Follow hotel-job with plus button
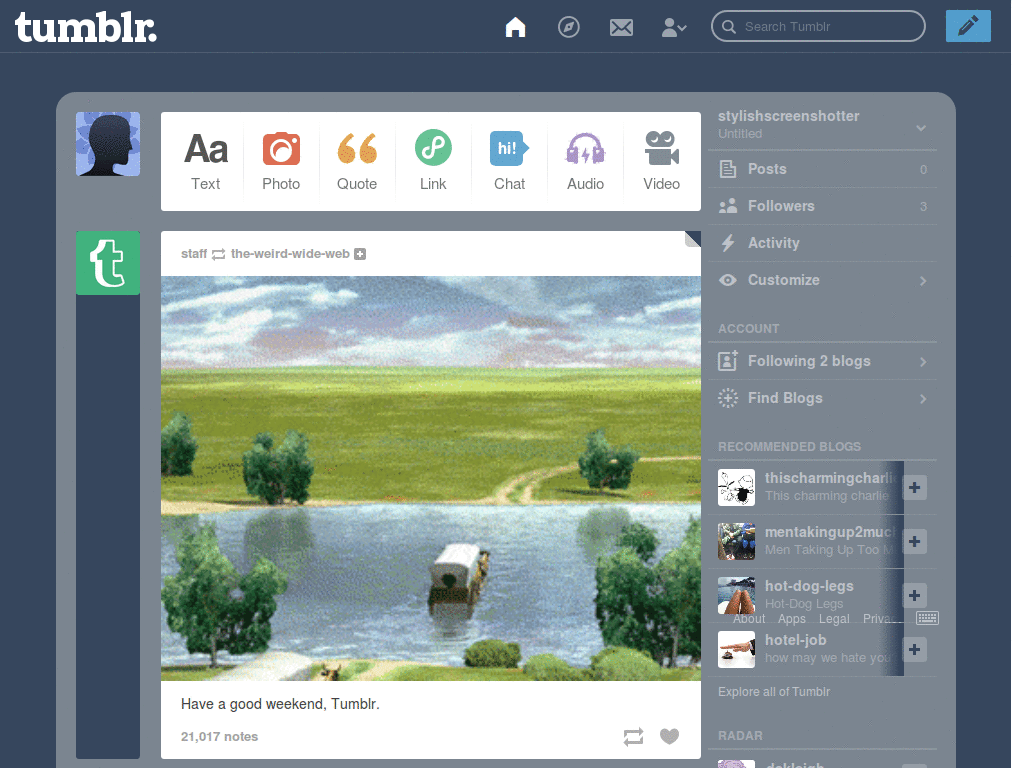Image resolution: width=1024 pixels, height=768 pixels. (x=914, y=650)
